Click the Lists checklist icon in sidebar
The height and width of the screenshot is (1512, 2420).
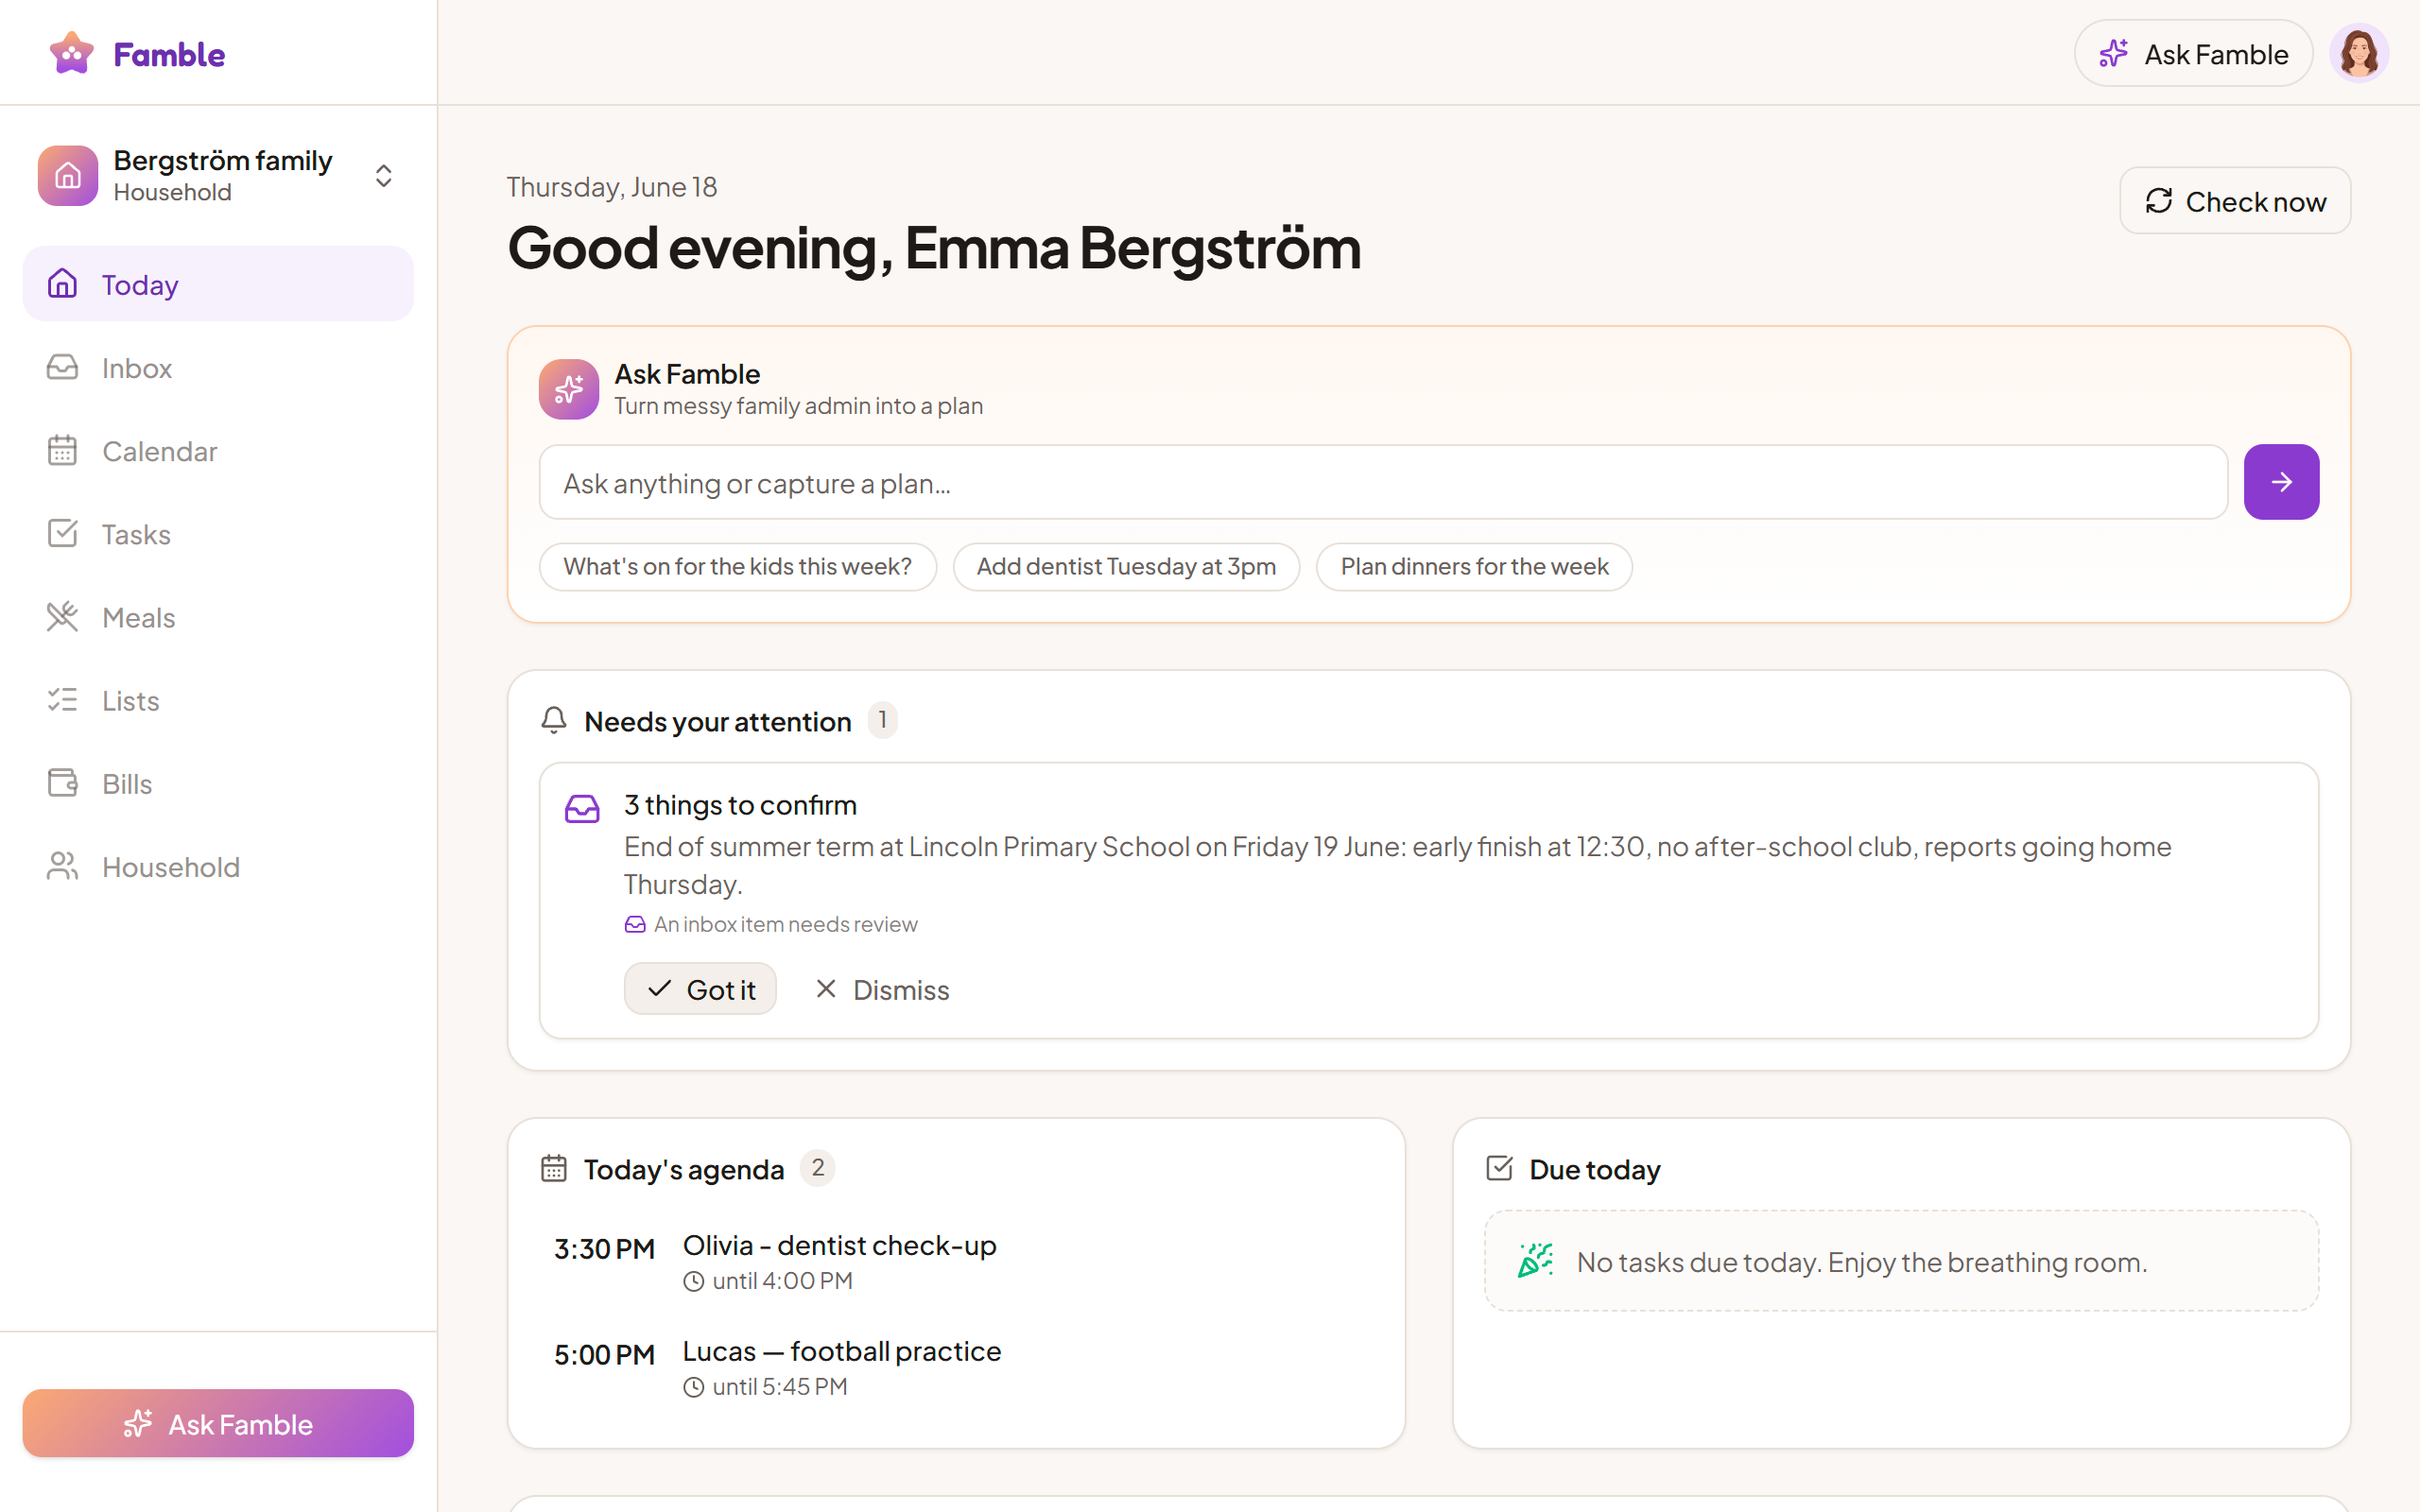tap(62, 699)
